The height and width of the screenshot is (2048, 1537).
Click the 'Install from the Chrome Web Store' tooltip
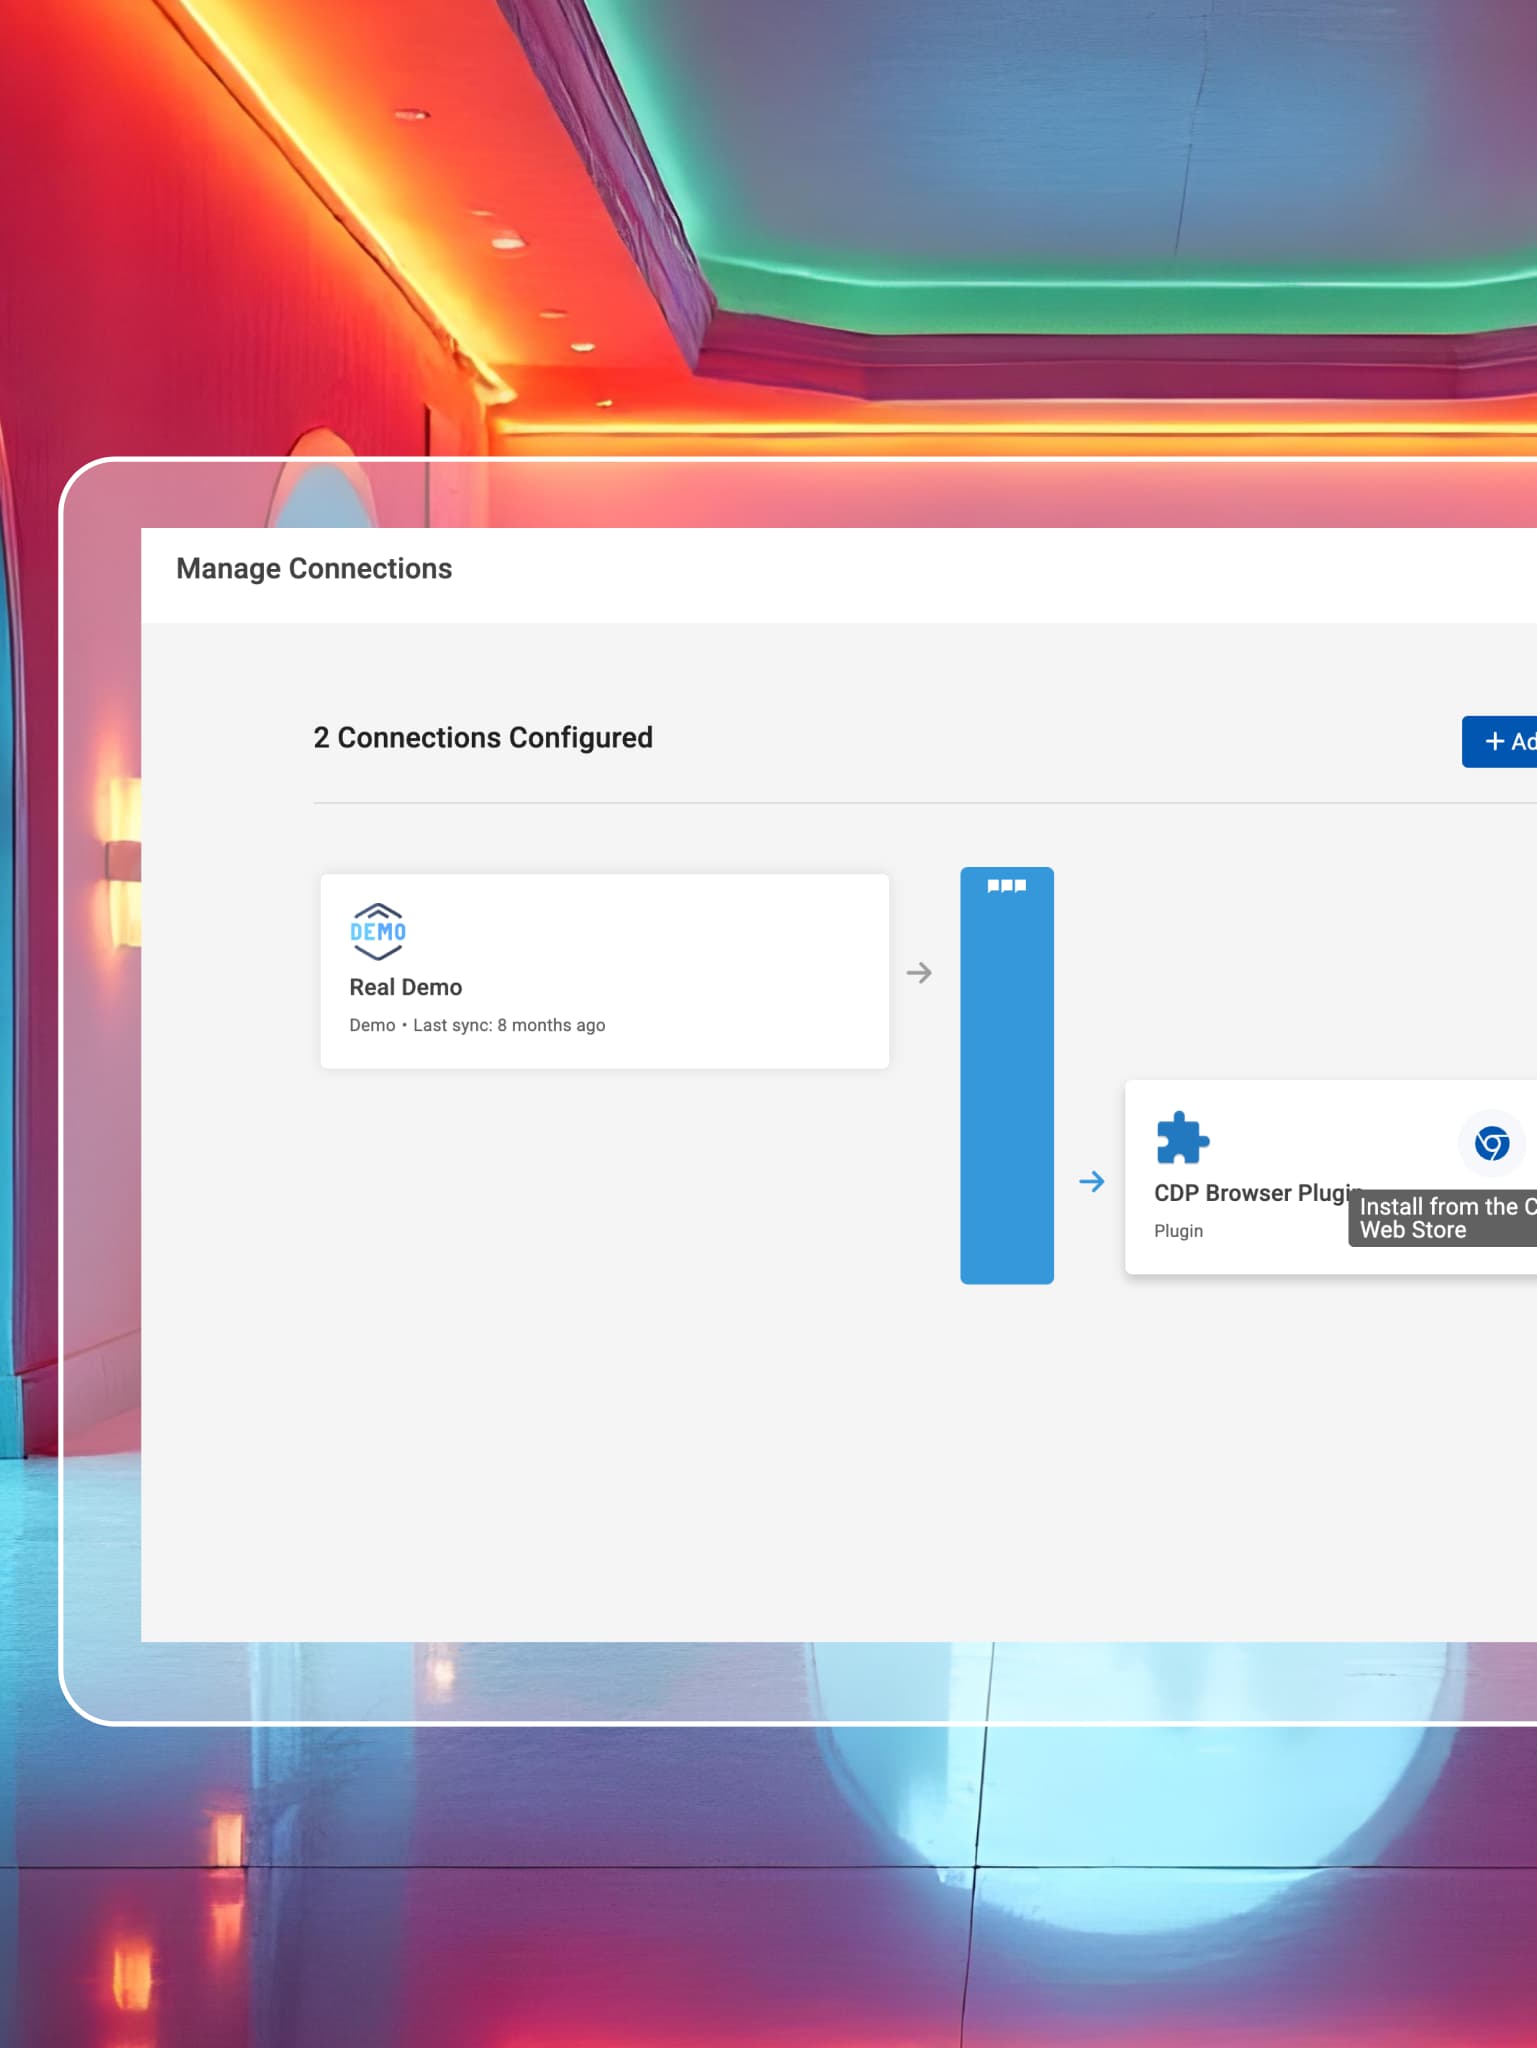pos(1440,1218)
